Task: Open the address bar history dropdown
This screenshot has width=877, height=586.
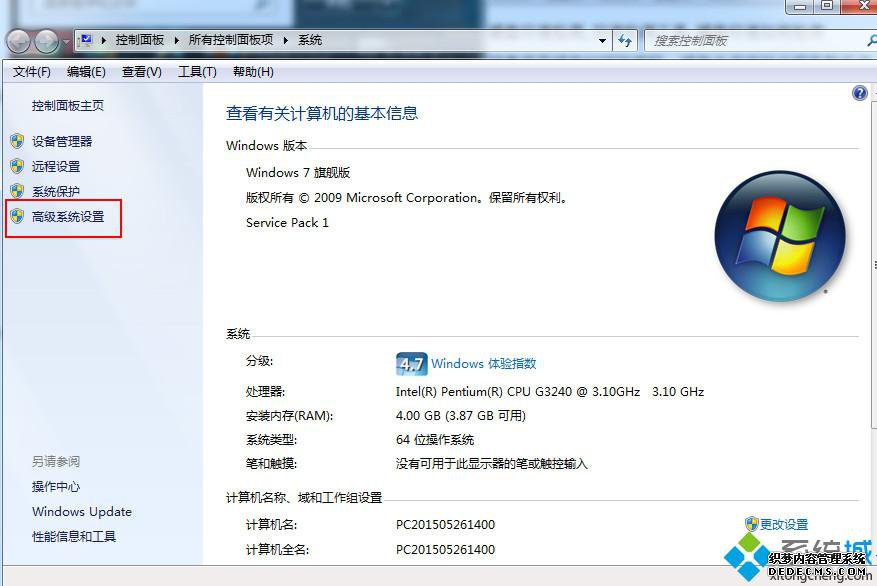Action: pos(602,41)
